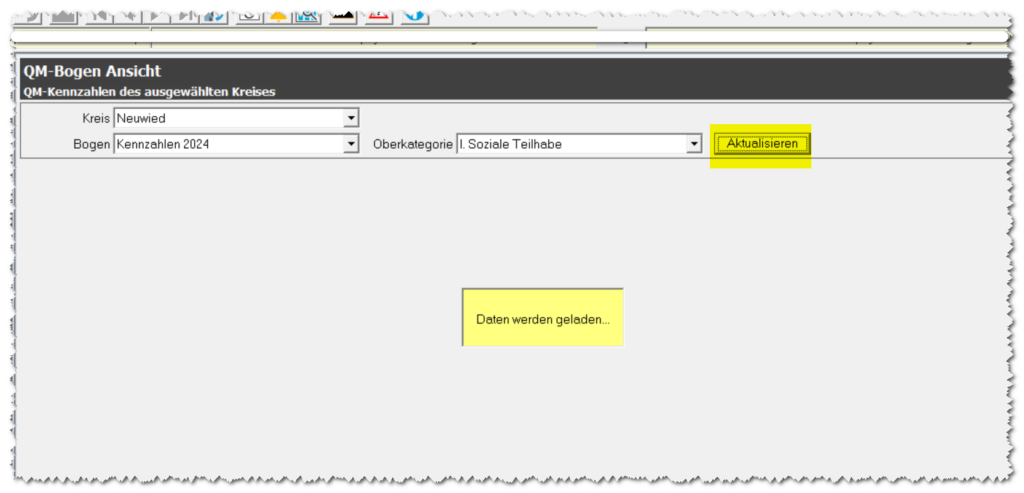Expand the Oberkategorie dropdown showing I. Soziale Teilhabe

pos(694,145)
